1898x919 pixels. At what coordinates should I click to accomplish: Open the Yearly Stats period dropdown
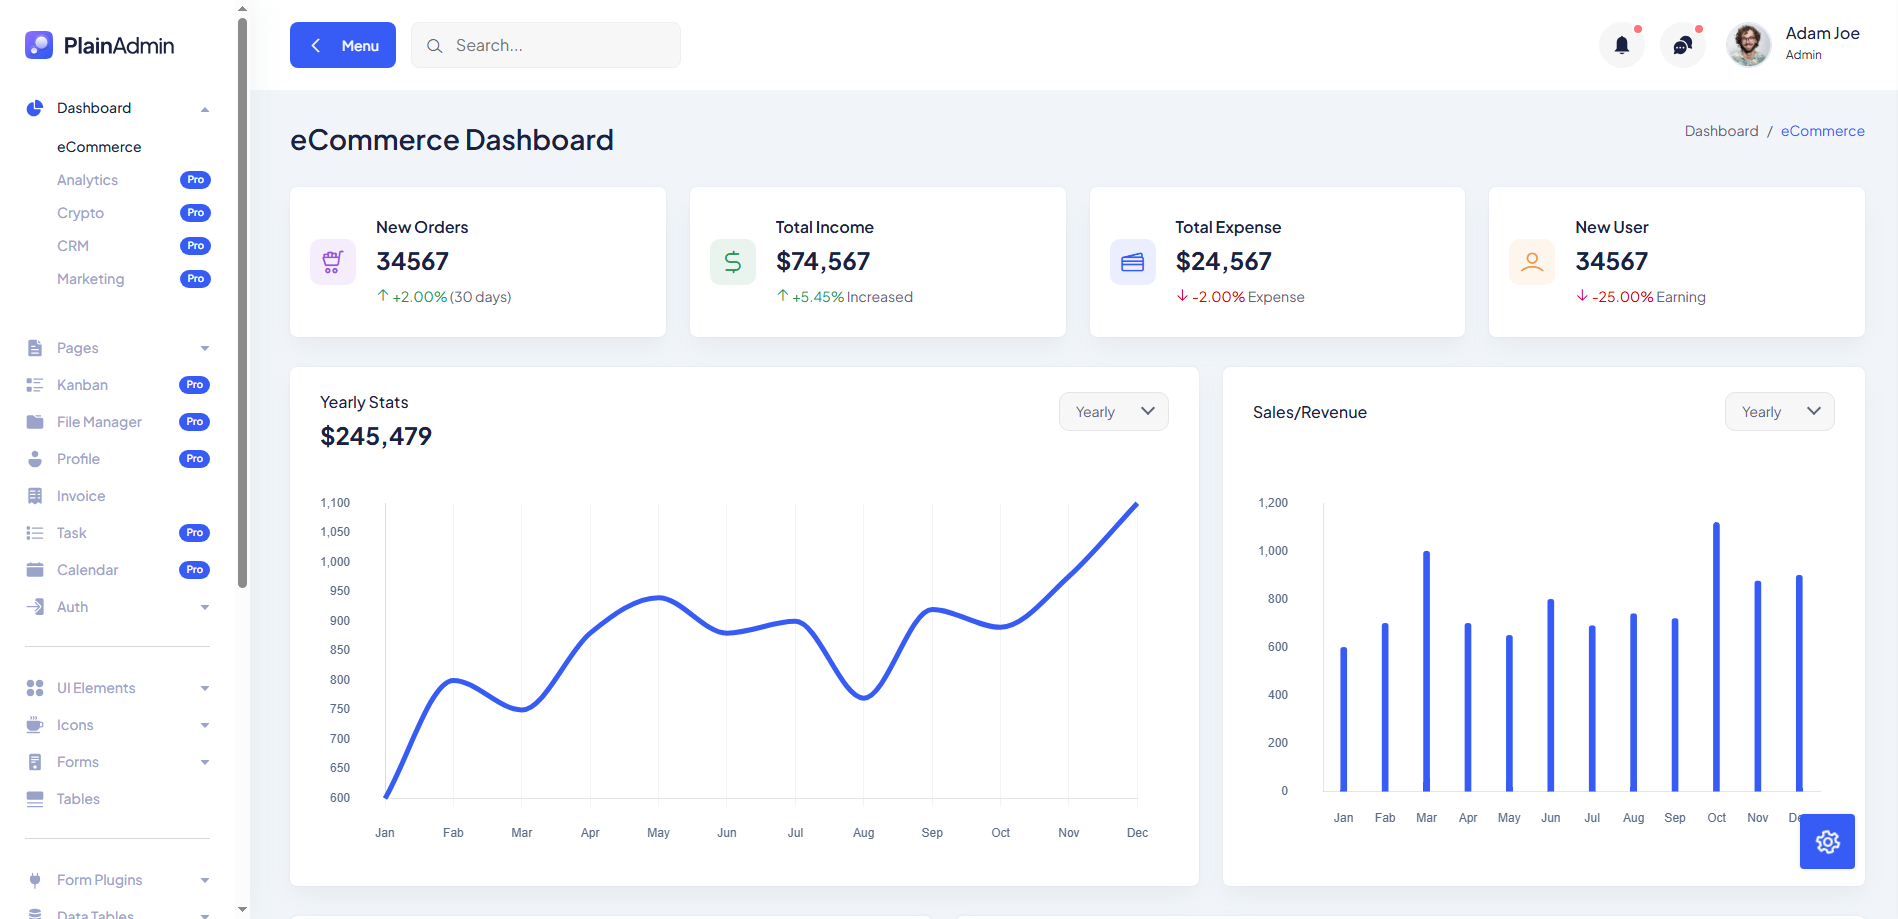pos(1114,412)
